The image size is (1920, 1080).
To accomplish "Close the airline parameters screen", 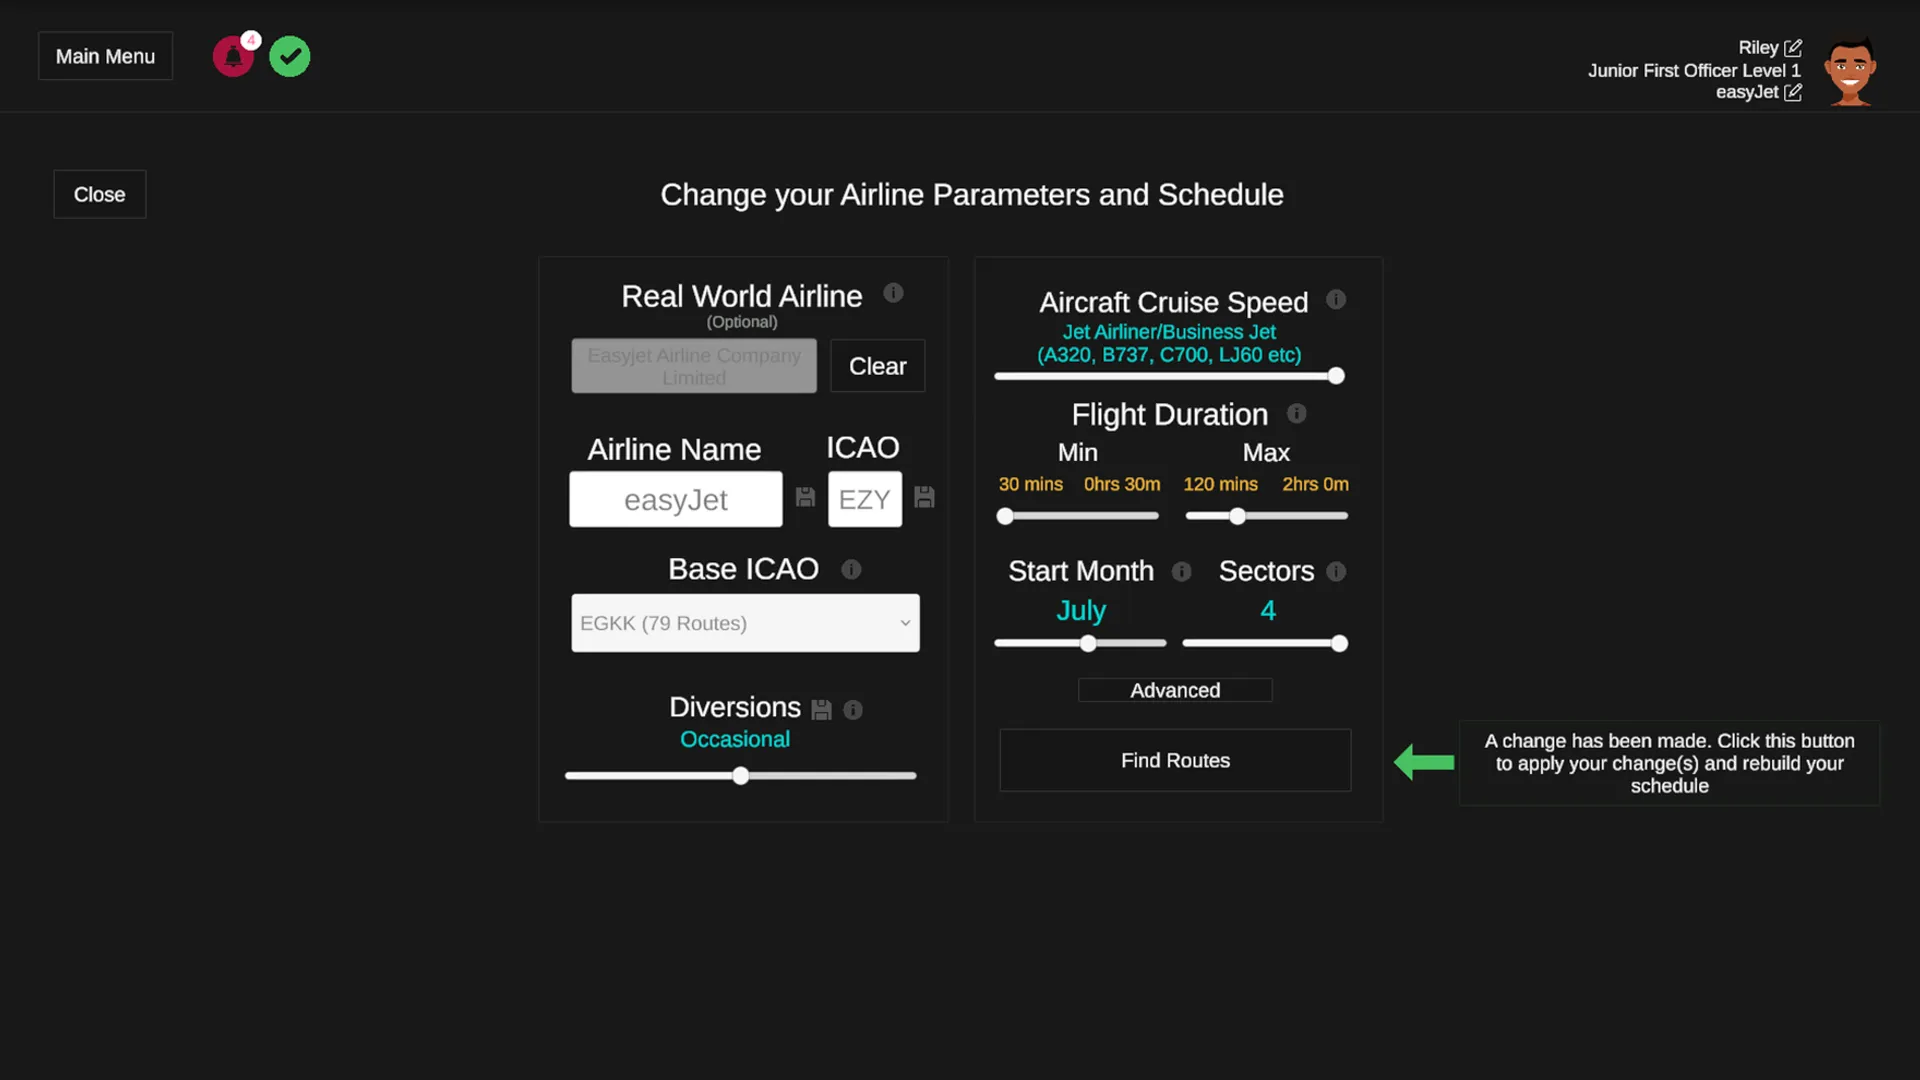I will pyautogui.click(x=99, y=194).
